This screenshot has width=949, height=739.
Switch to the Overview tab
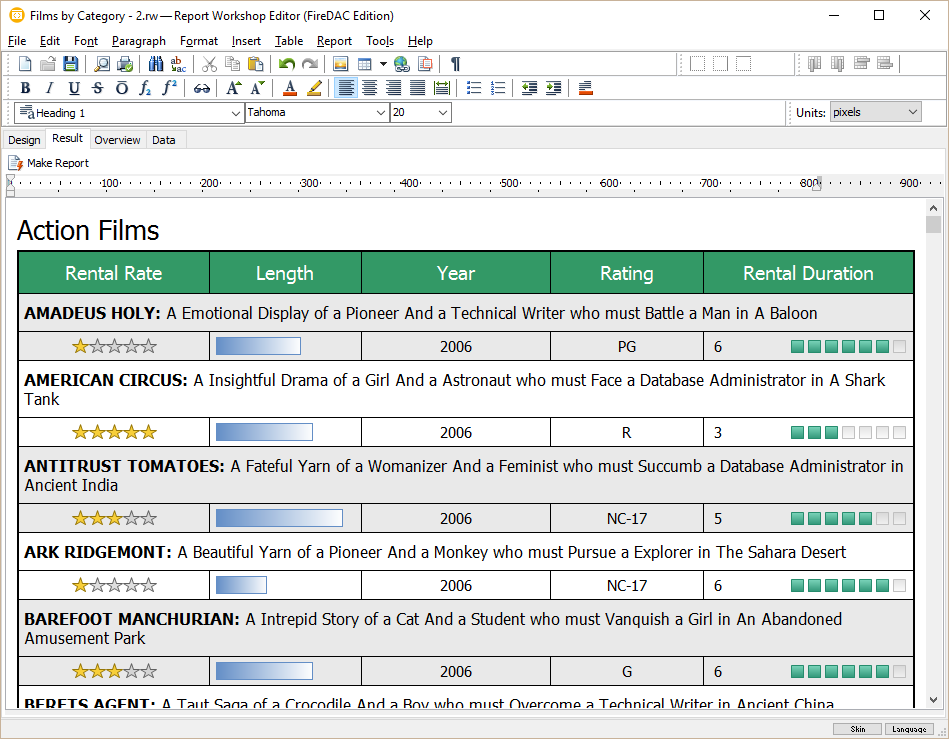pyautogui.click(x=117, y=140)
